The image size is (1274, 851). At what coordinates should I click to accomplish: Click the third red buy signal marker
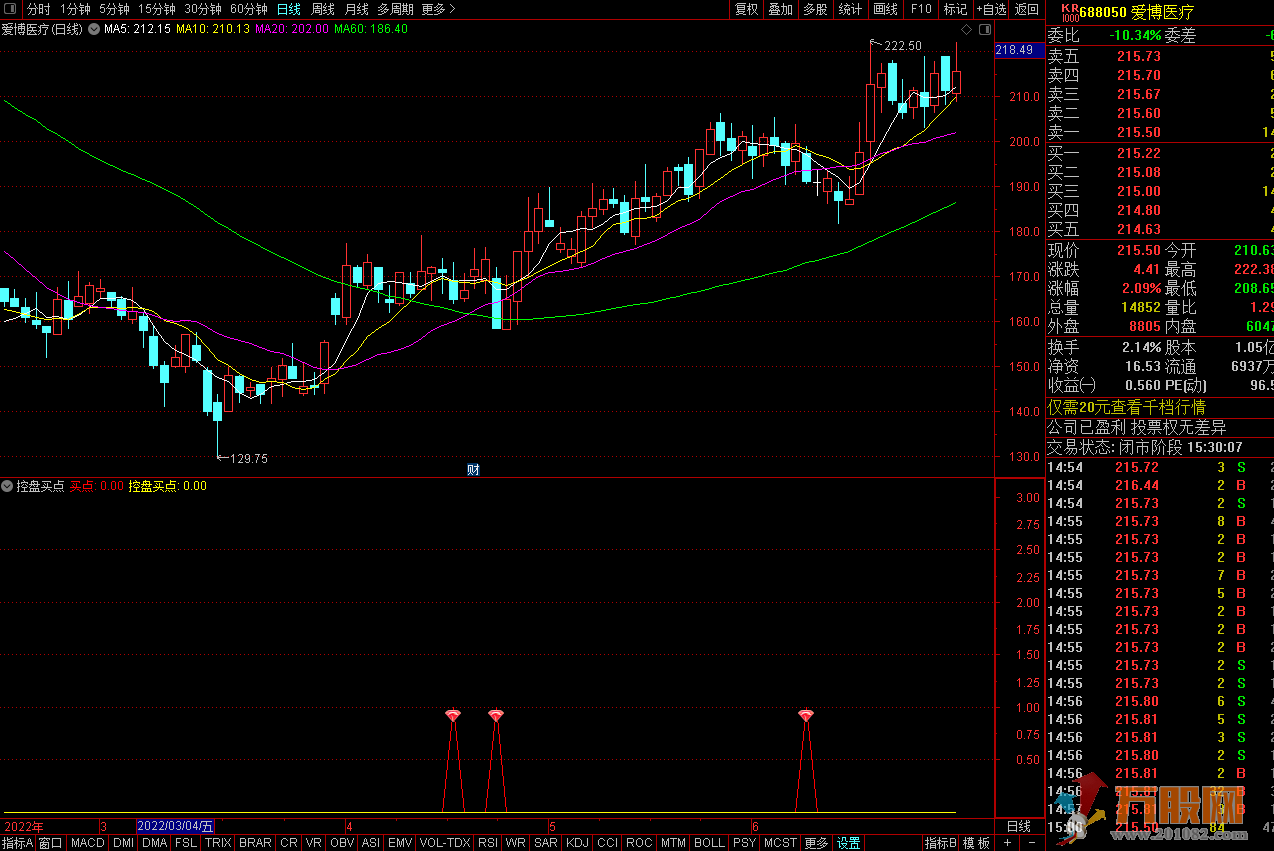pyautogui.click(x=806, y=715)
